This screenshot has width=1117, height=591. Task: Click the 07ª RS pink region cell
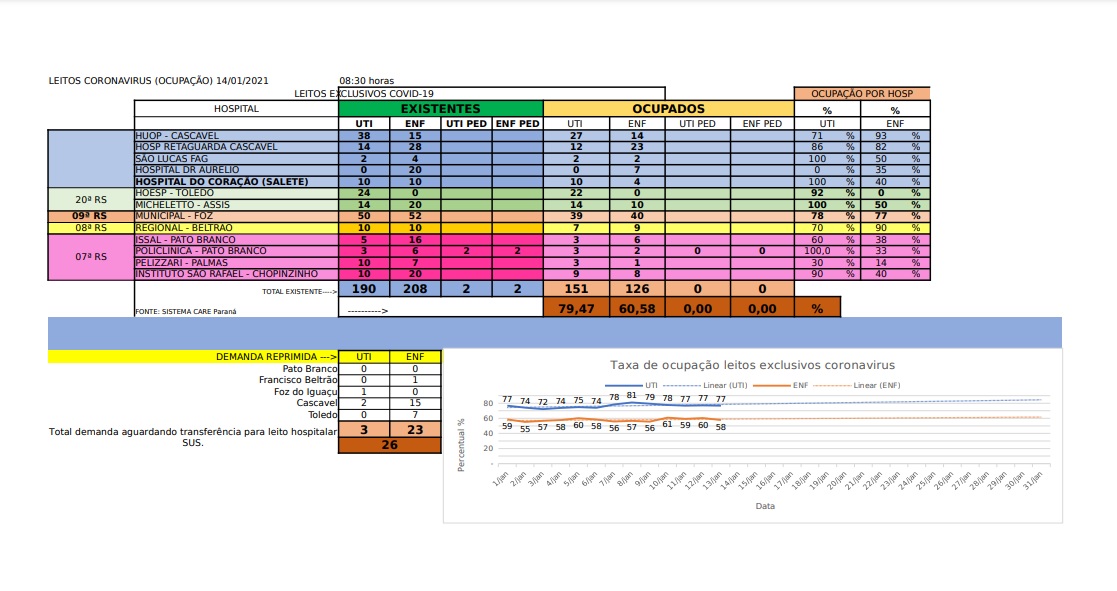click(90, 256)
